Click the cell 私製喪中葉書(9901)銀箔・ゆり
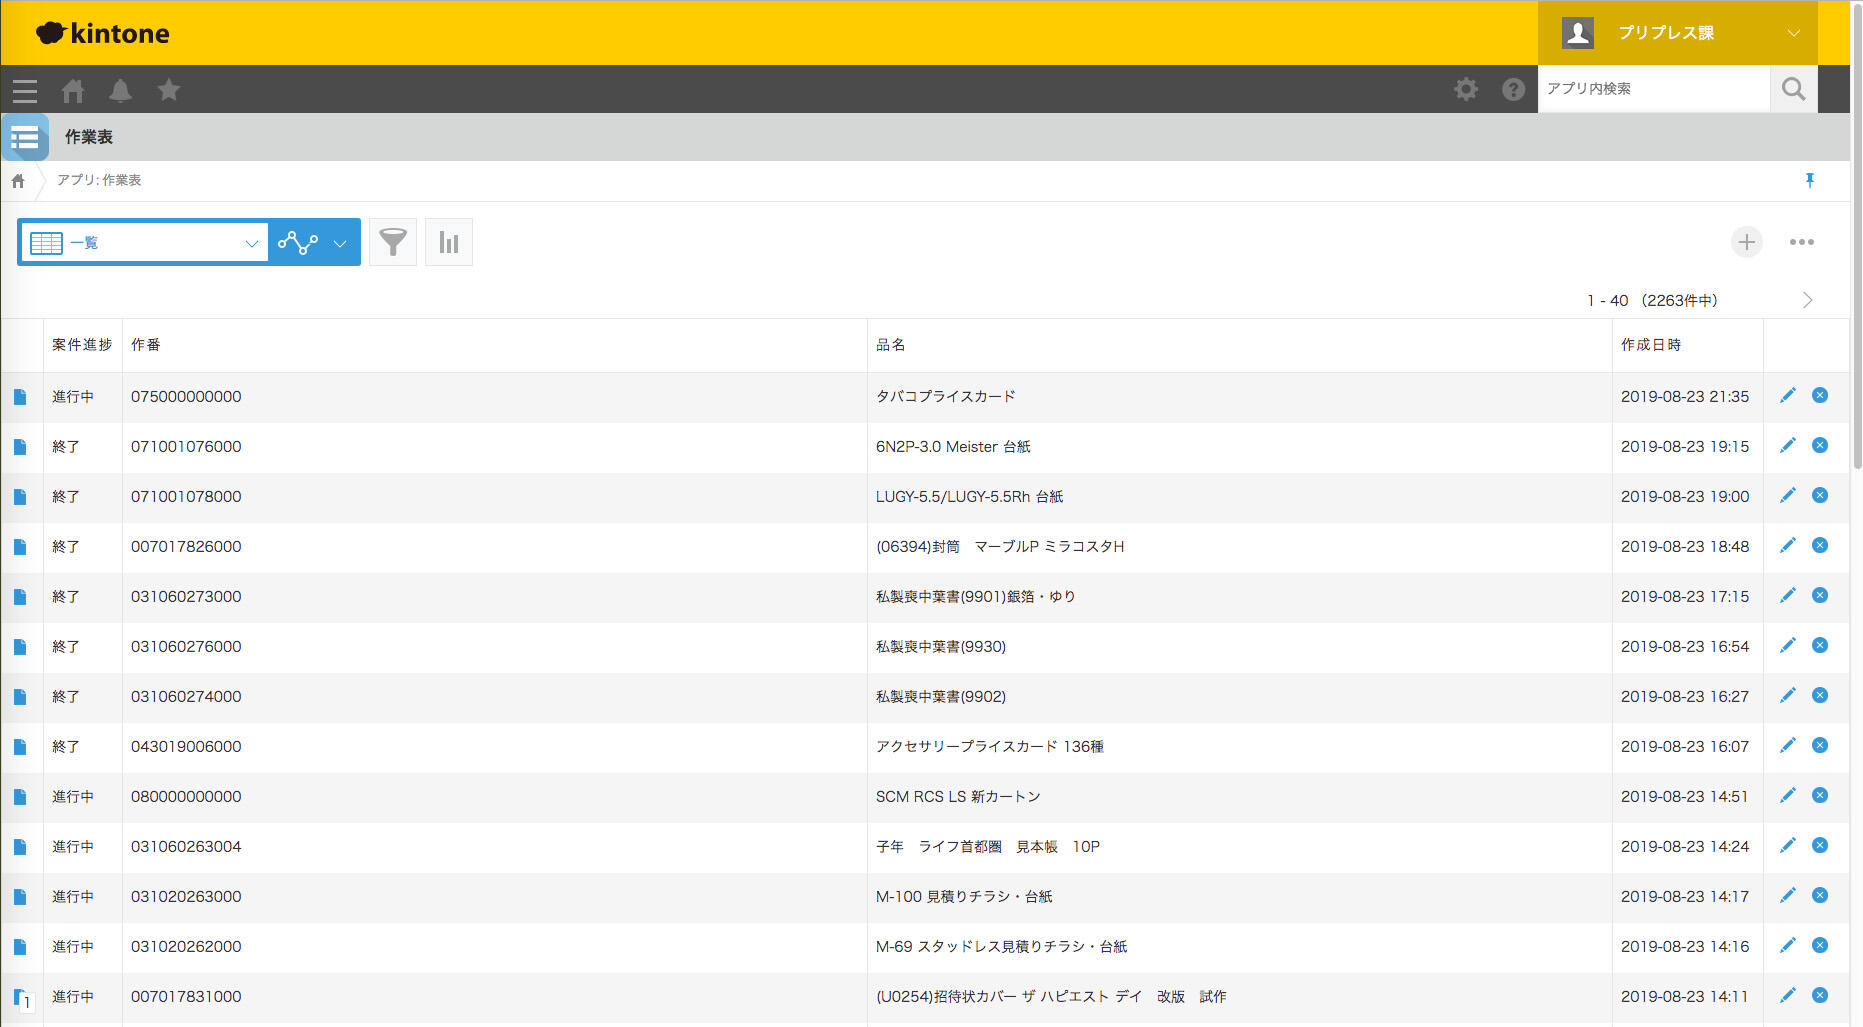The image size is (1863, 1027). click(x=1239, y=597)
